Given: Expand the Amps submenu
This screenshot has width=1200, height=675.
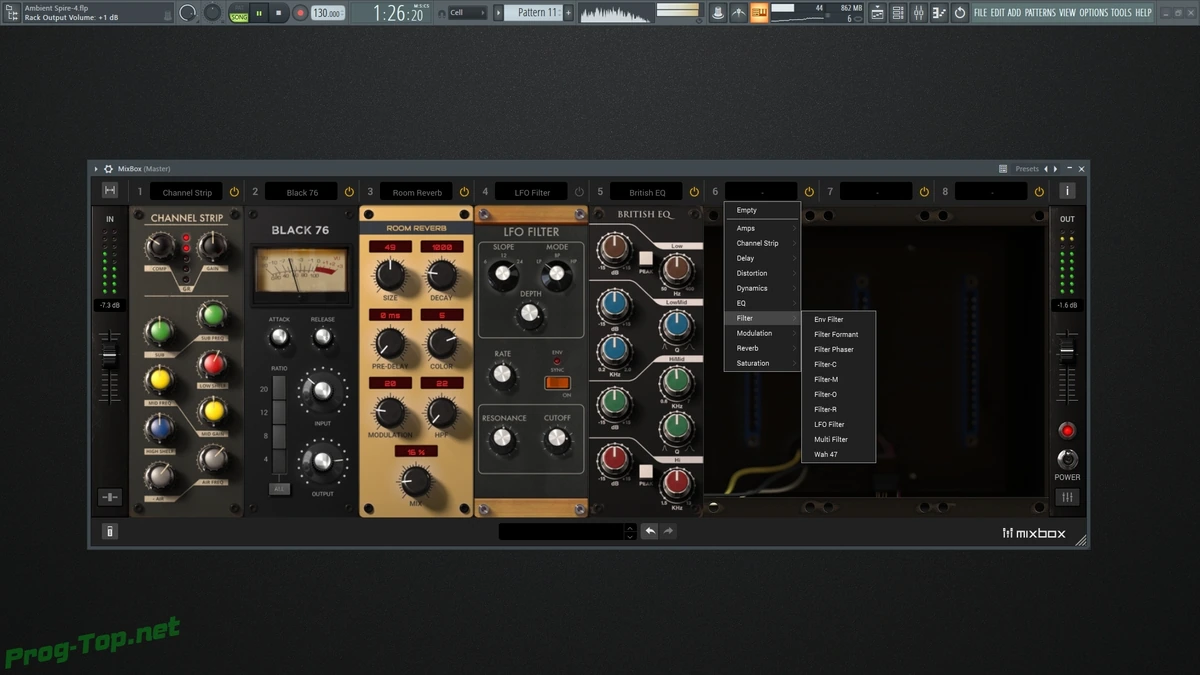Looking at the screenshot, I should [762, 228].
